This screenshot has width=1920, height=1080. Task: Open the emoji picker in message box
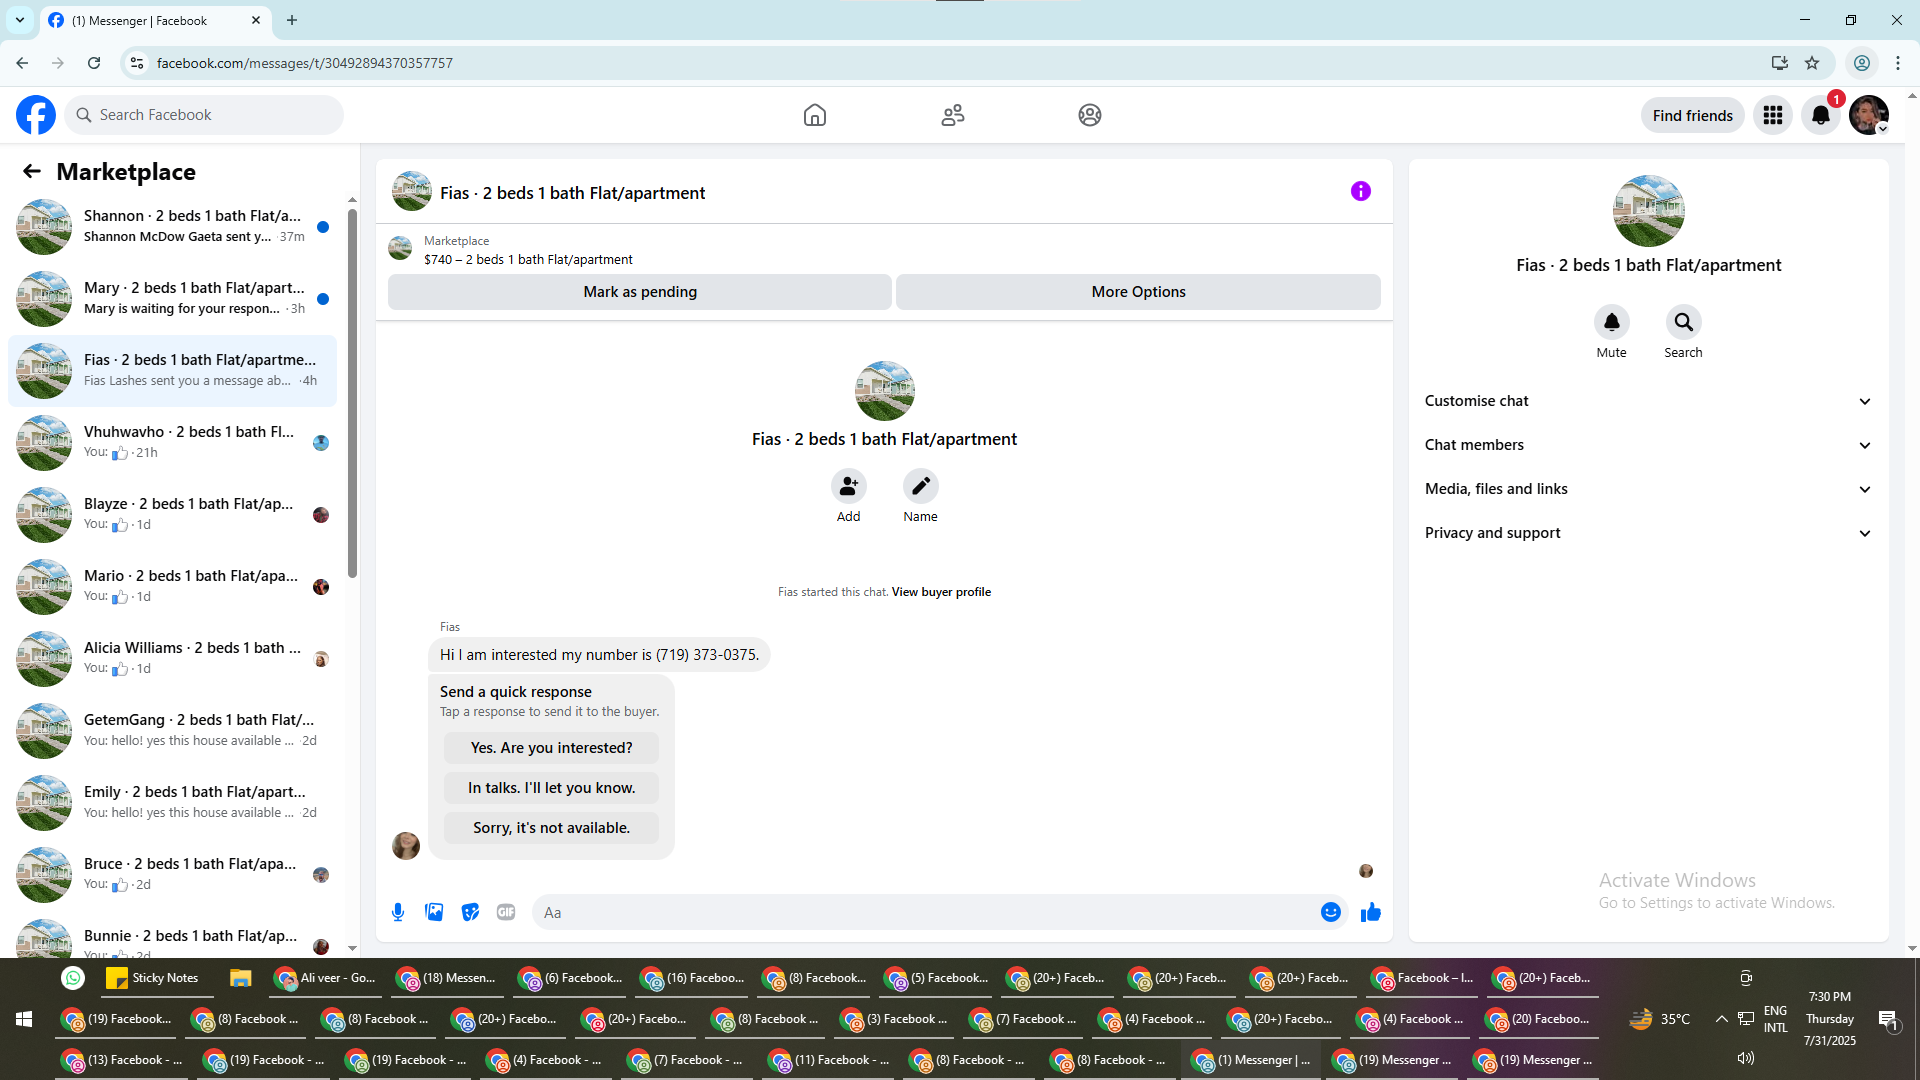(x=1330, y=912)
